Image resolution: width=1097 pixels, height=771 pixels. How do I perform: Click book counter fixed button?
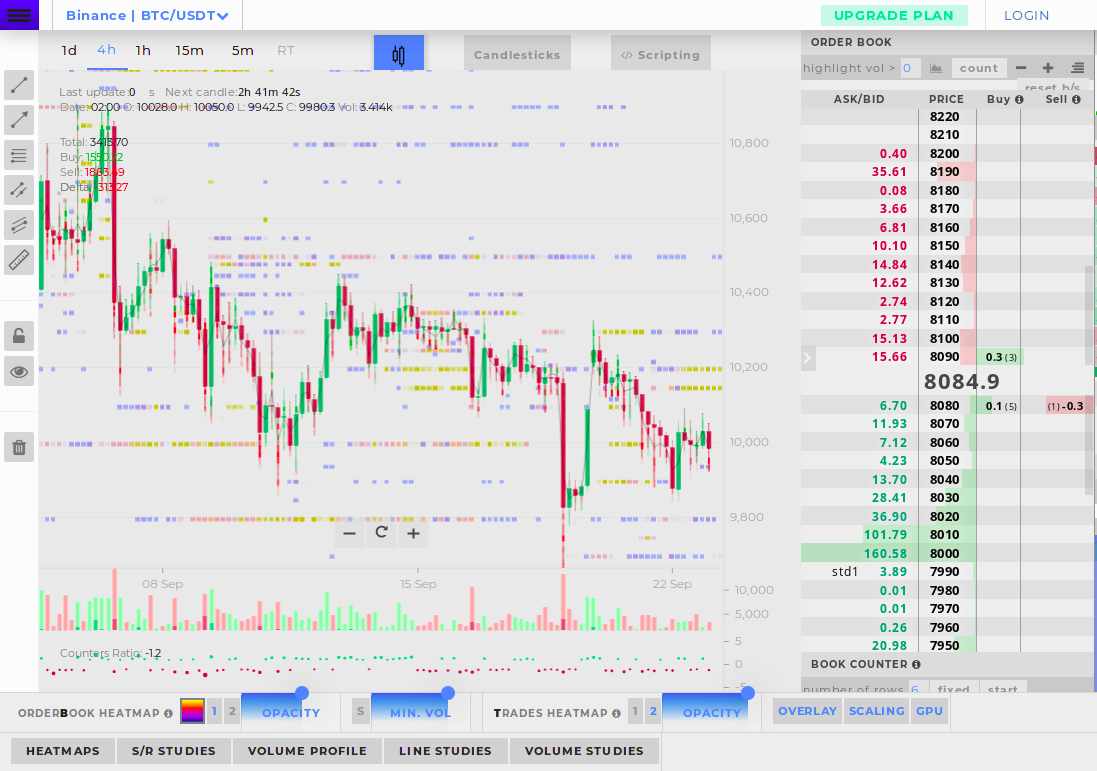(x=954, y=688)
